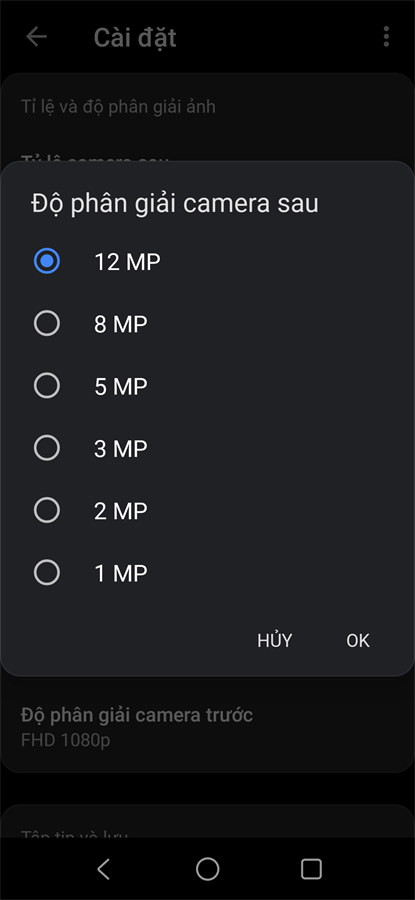The image size is (415, 900).
Task: Click the Độ phân giải camera sau title
Action: coord(174,204)
